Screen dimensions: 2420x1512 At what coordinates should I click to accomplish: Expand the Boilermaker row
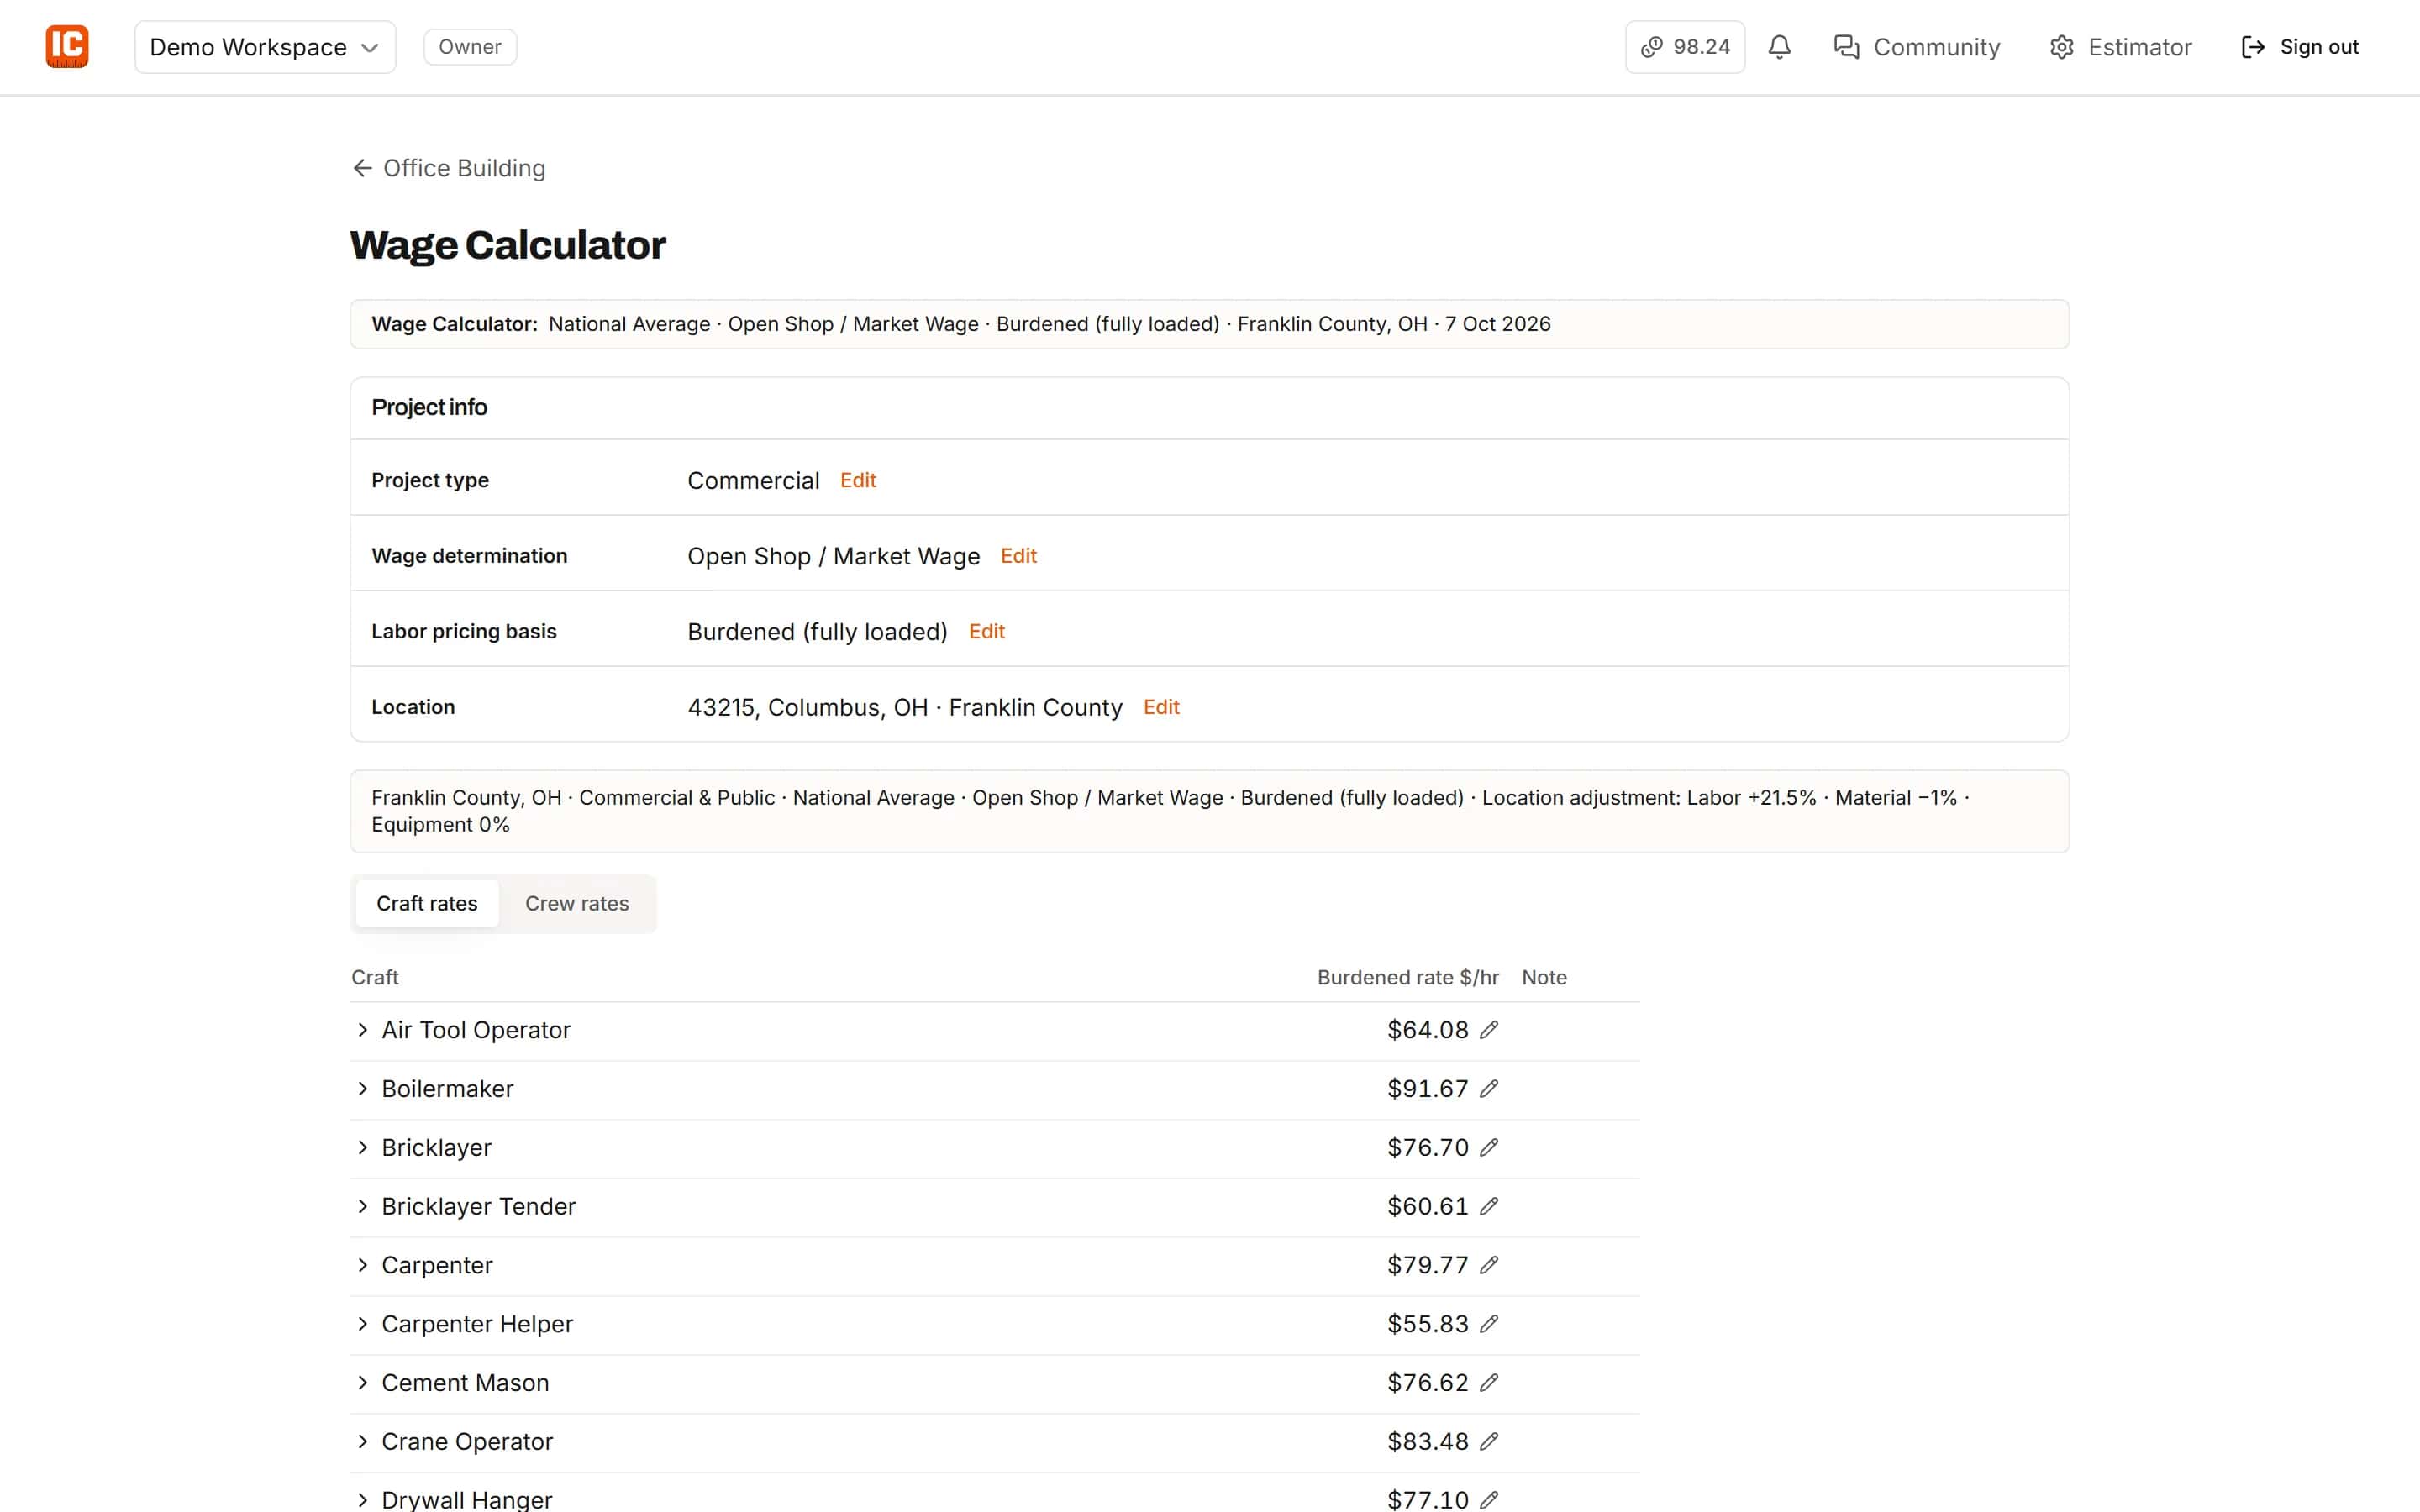click(362, 1089)
